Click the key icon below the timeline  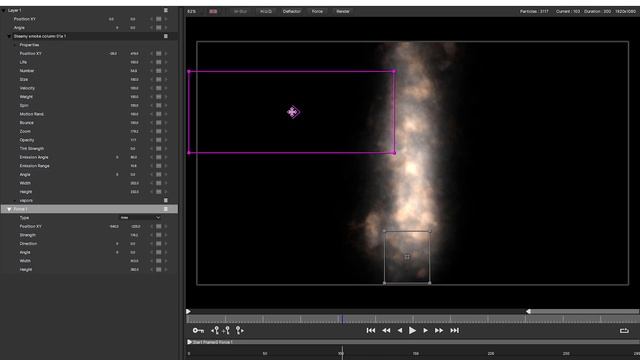pos(198,330)
